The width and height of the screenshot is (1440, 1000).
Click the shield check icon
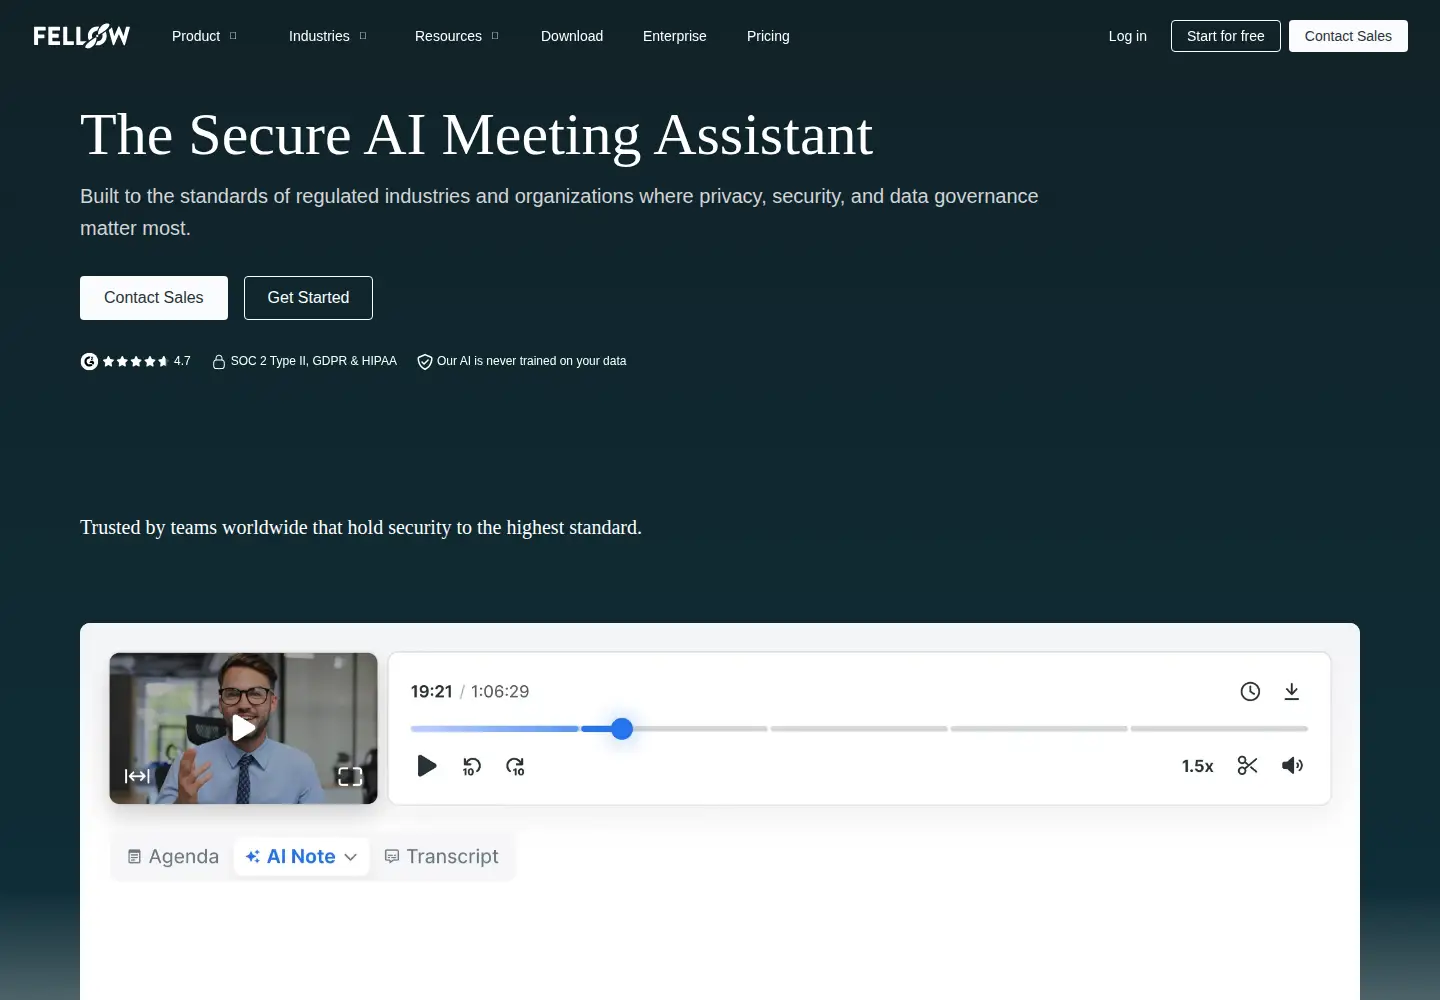(425, 361)
